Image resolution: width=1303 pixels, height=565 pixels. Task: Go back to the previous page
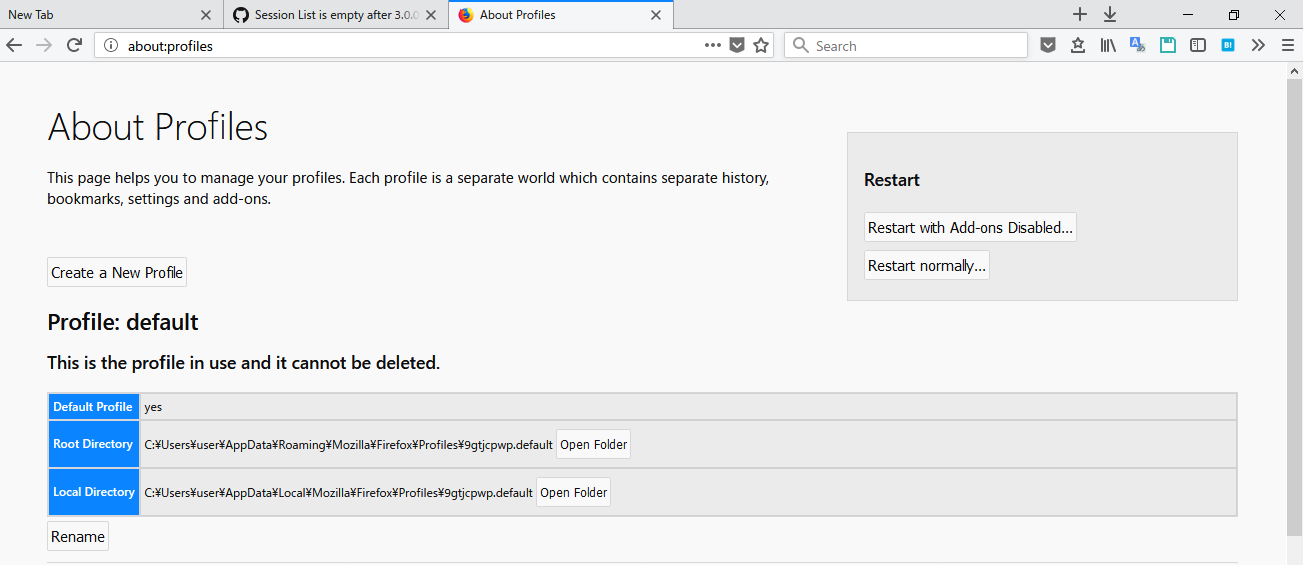tap(14, 45)
